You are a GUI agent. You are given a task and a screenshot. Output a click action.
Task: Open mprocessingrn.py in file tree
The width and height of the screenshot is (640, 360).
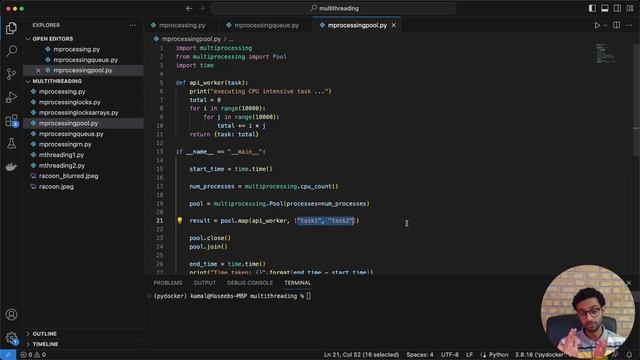click(x=83, y=144)
